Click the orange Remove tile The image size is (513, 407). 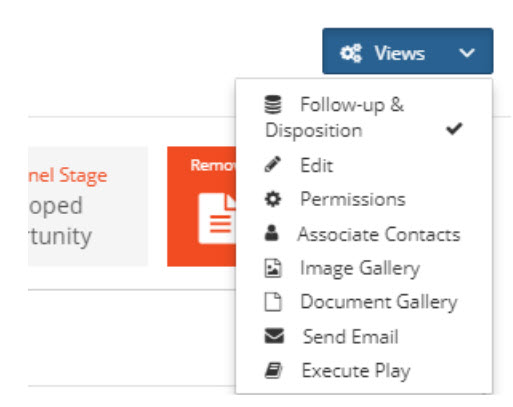(201, 206)
